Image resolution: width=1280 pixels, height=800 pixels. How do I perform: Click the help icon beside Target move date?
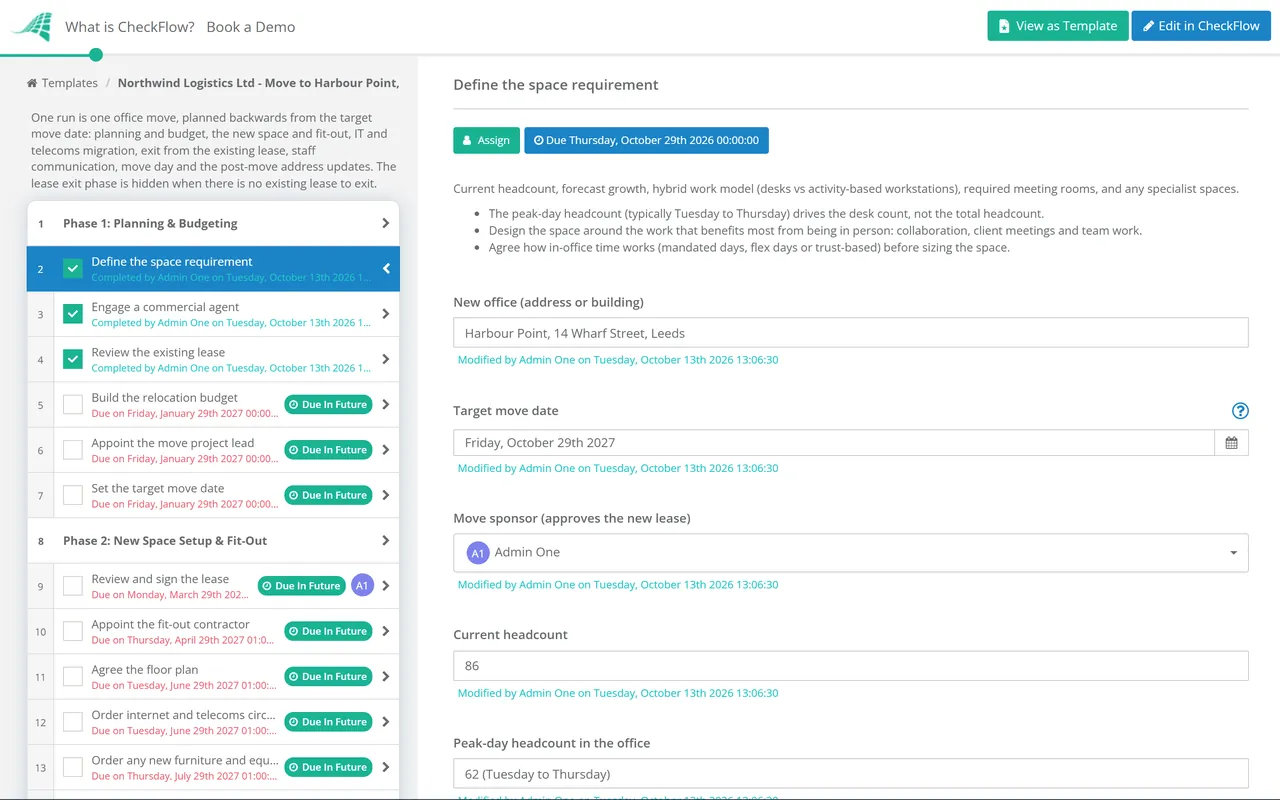pyautogui.click(x=1240, y=411)
